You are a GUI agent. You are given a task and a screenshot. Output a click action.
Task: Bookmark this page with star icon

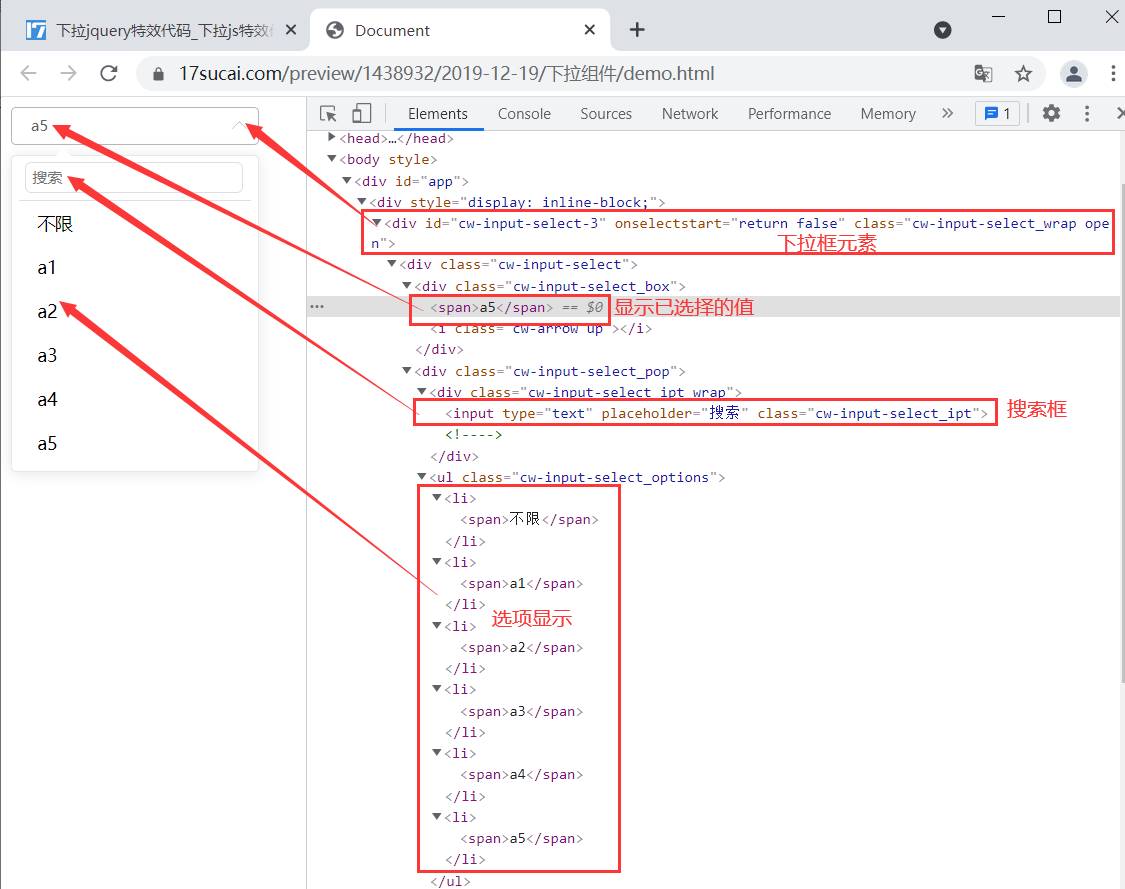click(x=1023, y=73)
